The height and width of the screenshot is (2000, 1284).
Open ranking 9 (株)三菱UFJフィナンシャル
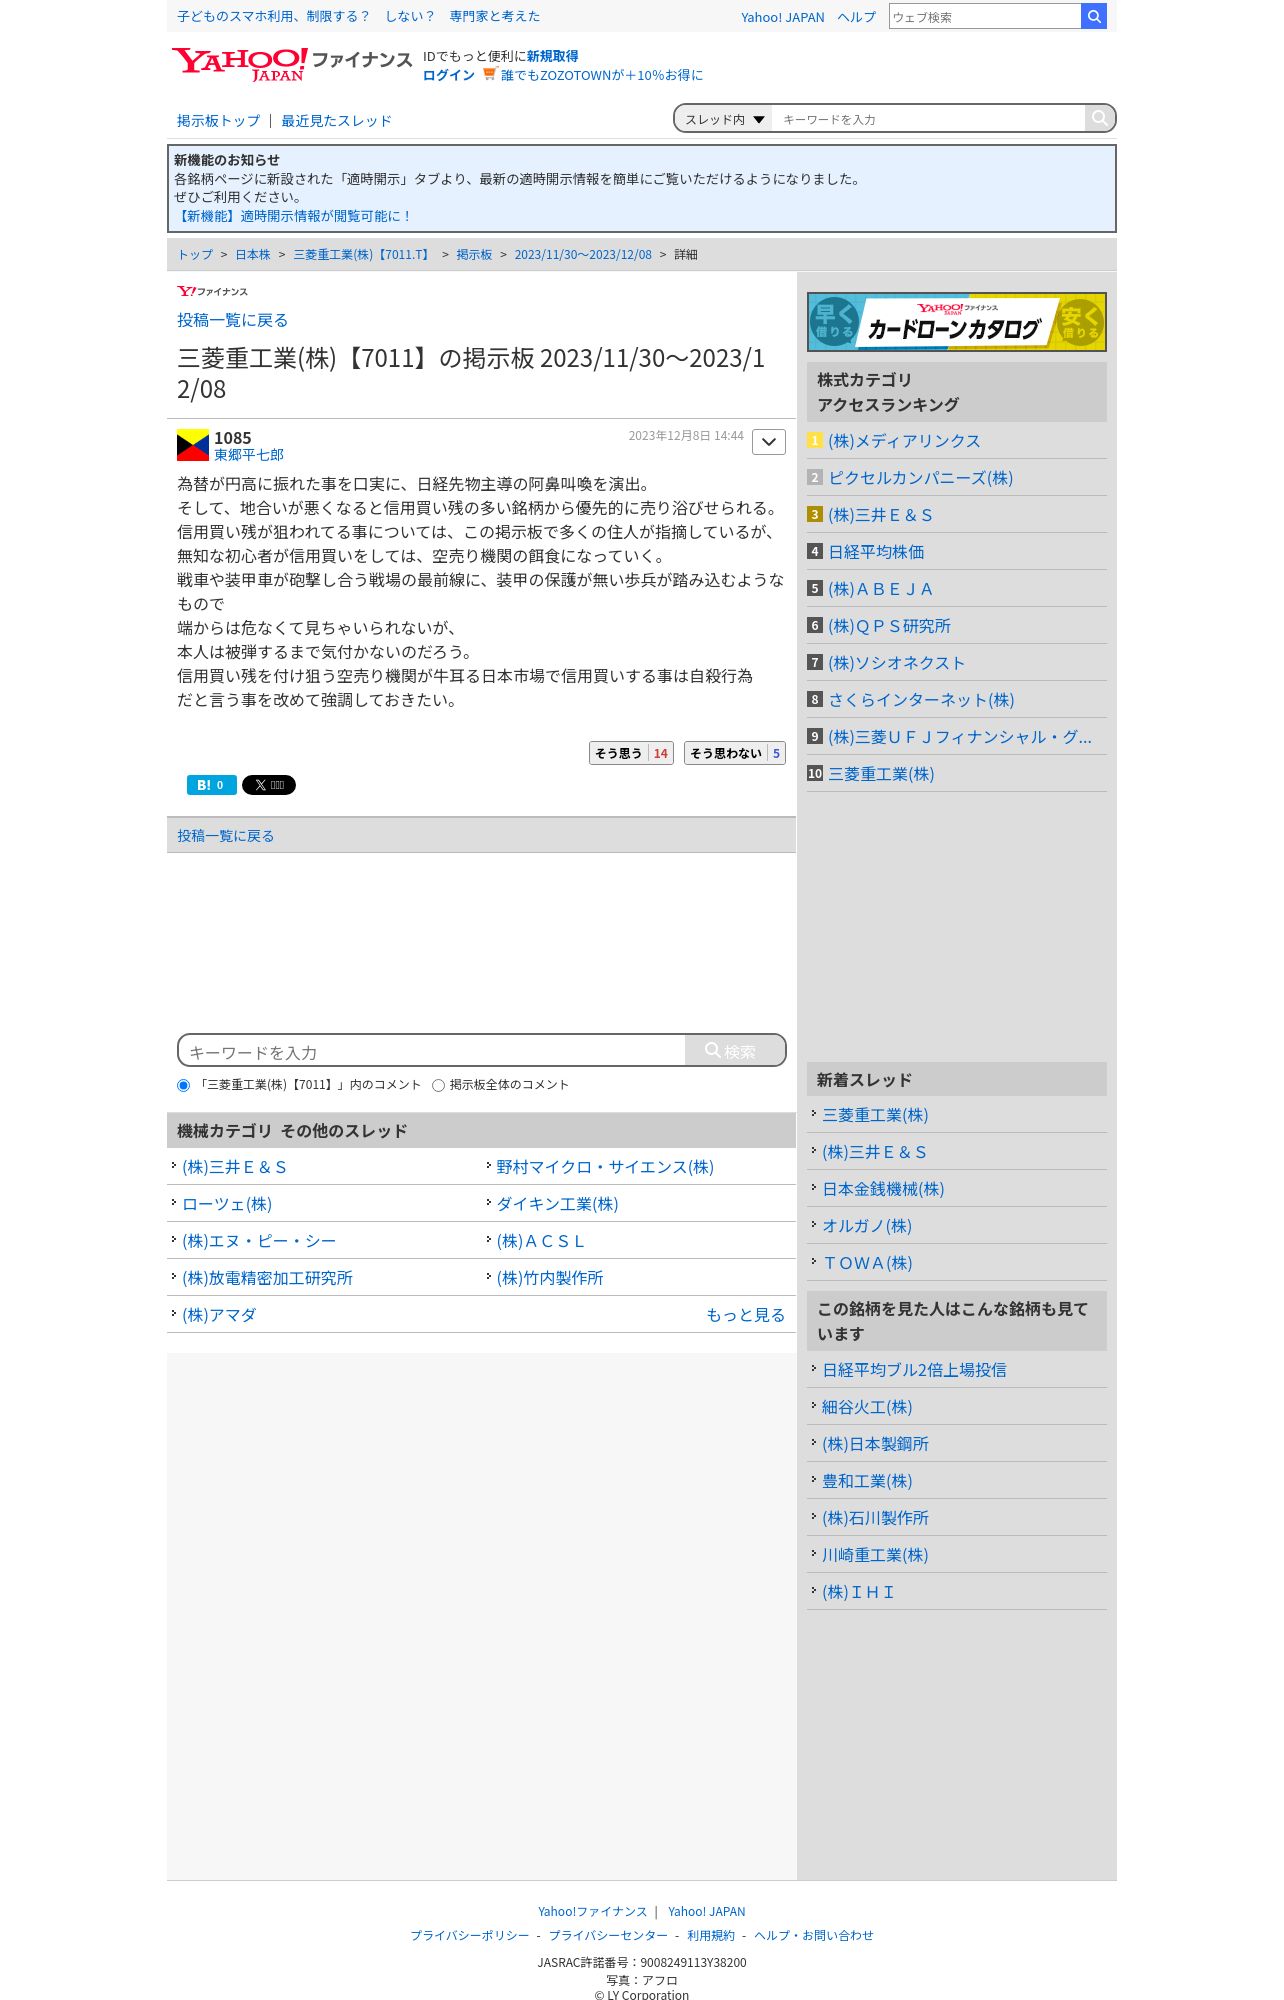pyautogui.click(x=960, y=737)
